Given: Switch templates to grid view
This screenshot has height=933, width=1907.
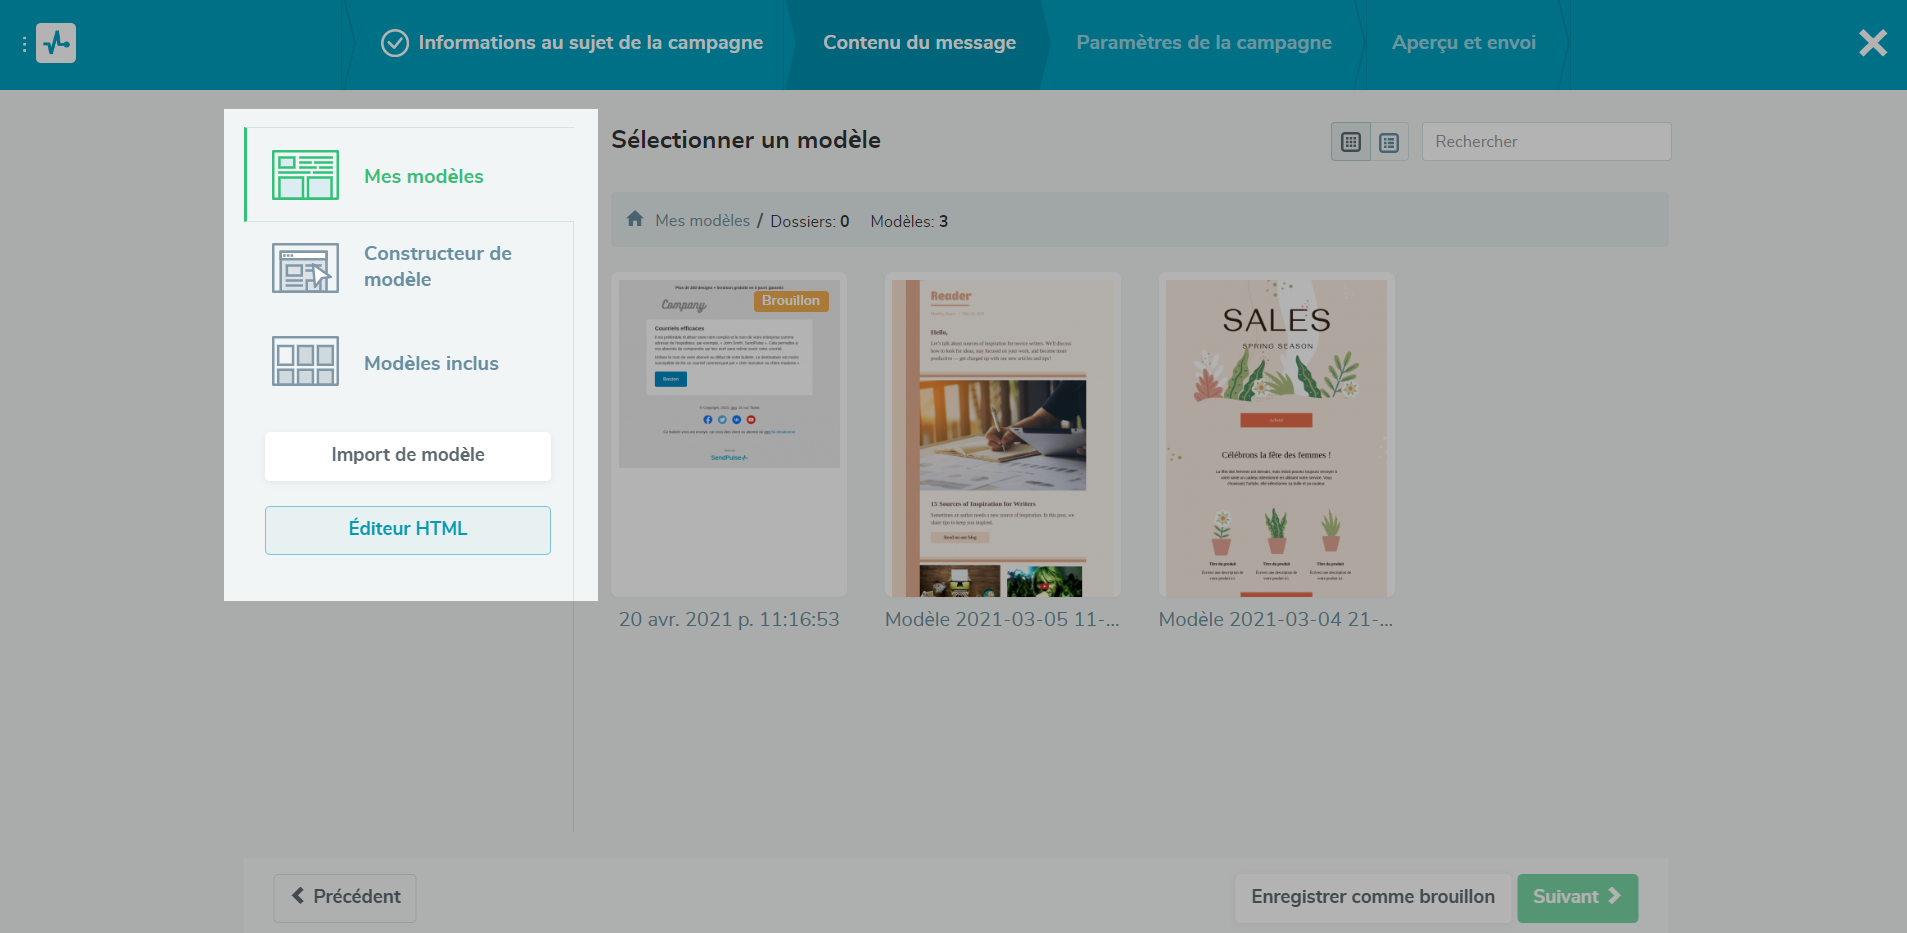Looking at the screenshot, I should click(x=1350, y=141).
